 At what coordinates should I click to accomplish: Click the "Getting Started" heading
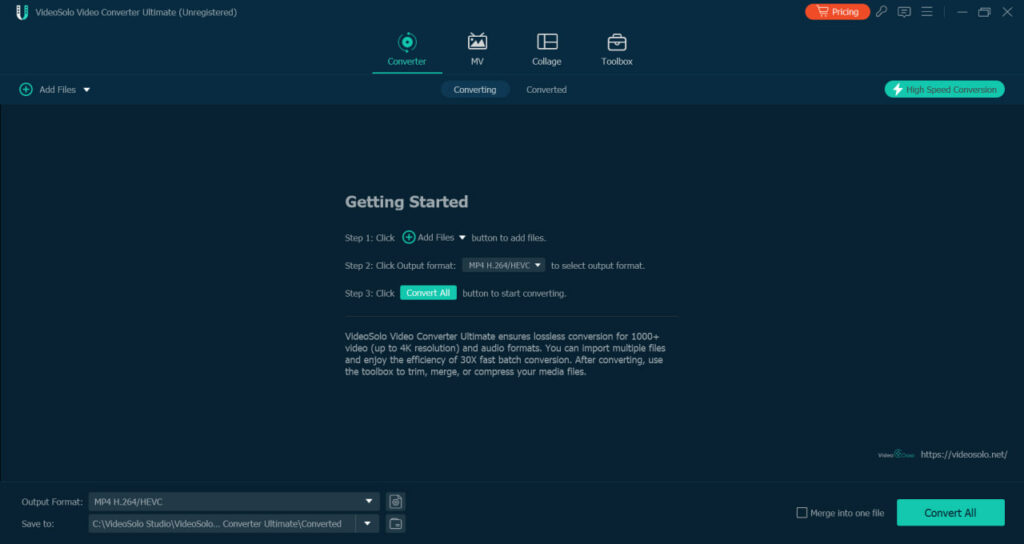pyautogui.click(x=406, y=202)
